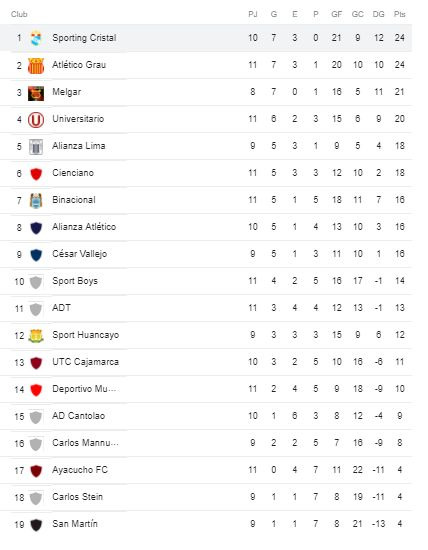Click the PJ column header

253,14
